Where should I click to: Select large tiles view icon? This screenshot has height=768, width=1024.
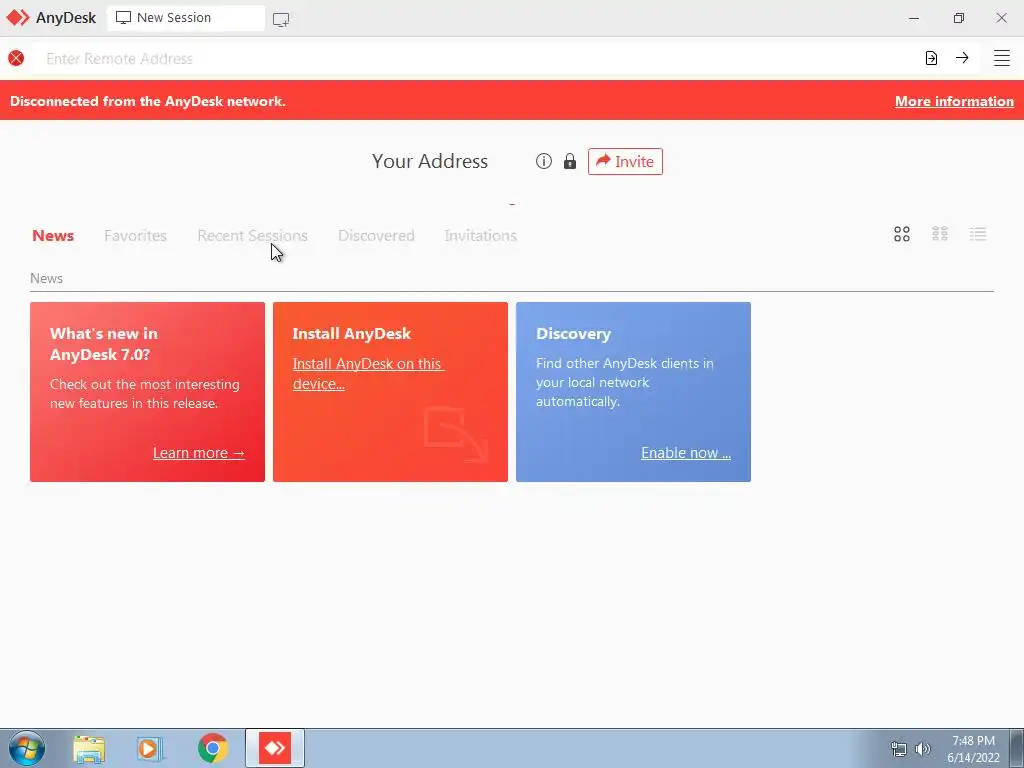pyautogui.click(x=902, y=234)
